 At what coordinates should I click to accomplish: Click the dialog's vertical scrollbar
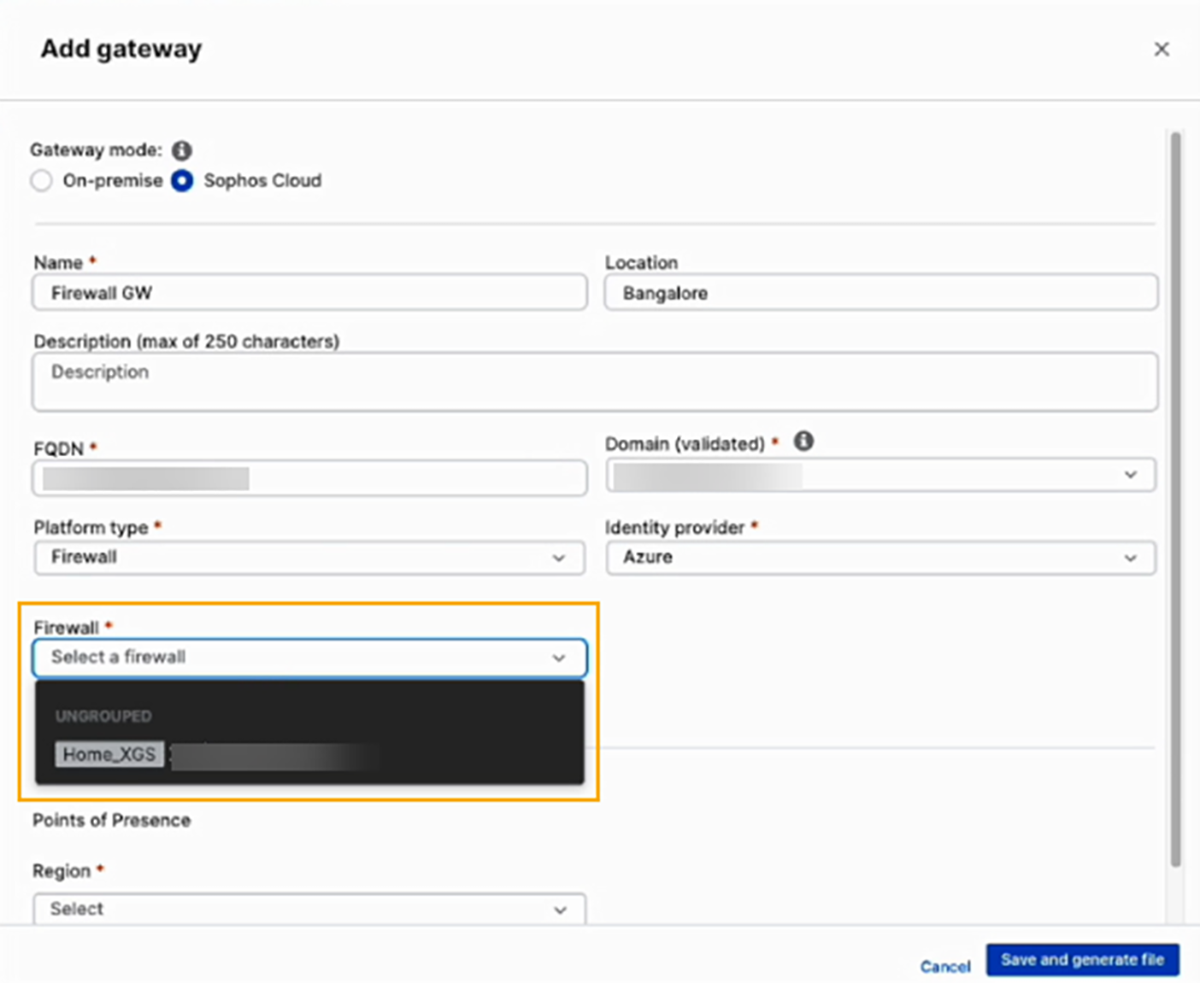point(1175,500)
